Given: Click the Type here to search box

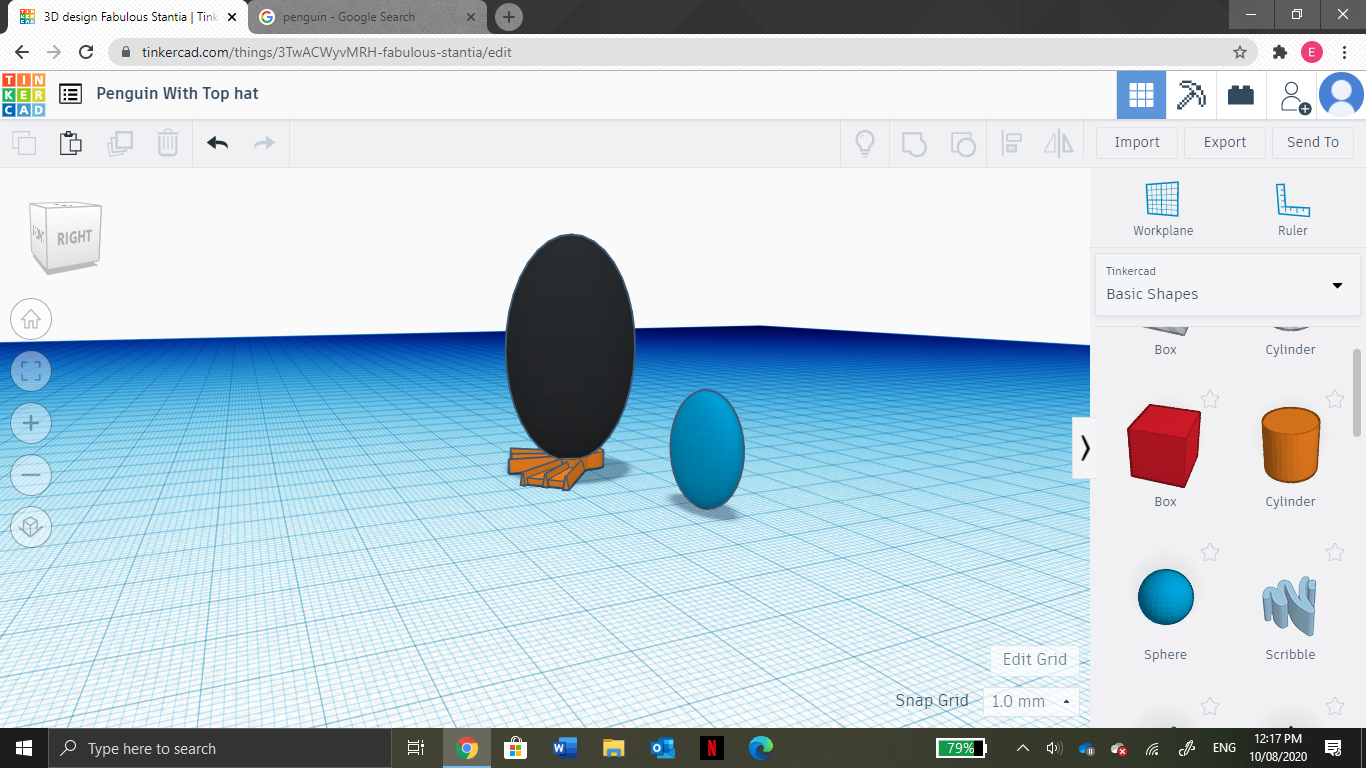Looking at the screenshot, I should click(x=220, y=748).
